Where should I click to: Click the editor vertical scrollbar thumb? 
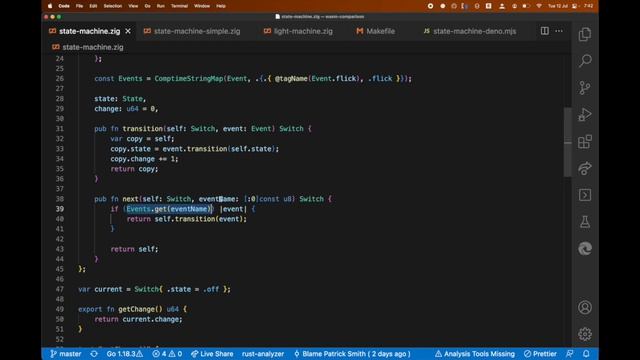point(568,142)
